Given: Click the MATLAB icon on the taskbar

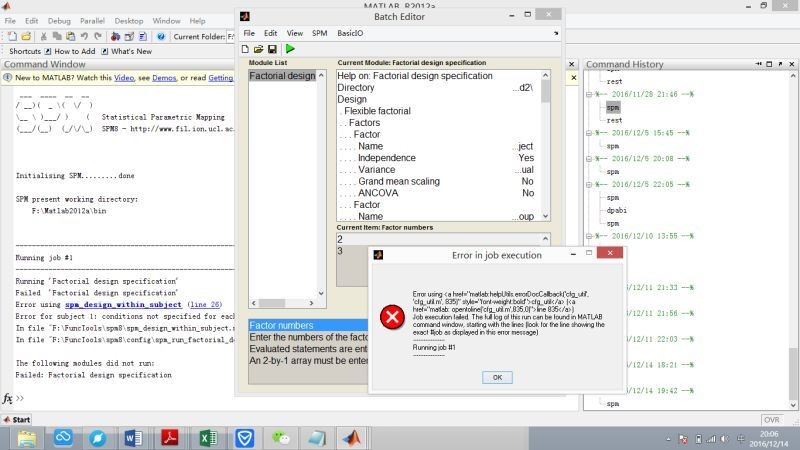Looking at the screenshot, I should pyautogui.click(x=352, y=438).
